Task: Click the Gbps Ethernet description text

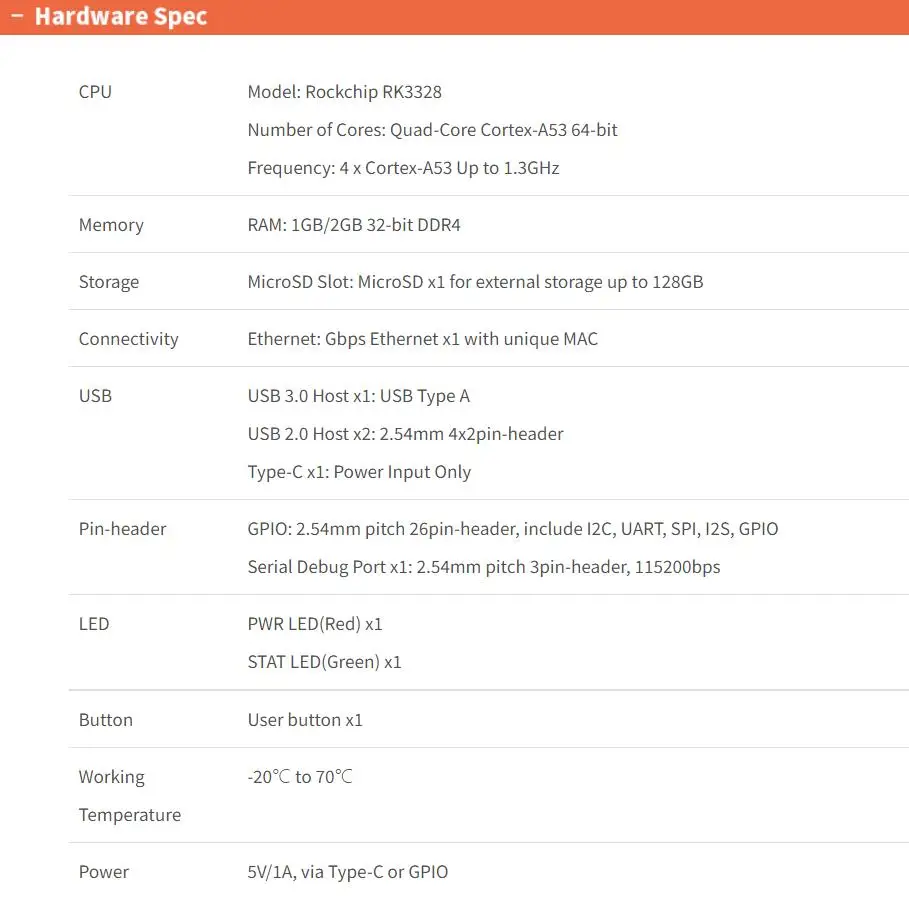Action: (x=422, y=339)
